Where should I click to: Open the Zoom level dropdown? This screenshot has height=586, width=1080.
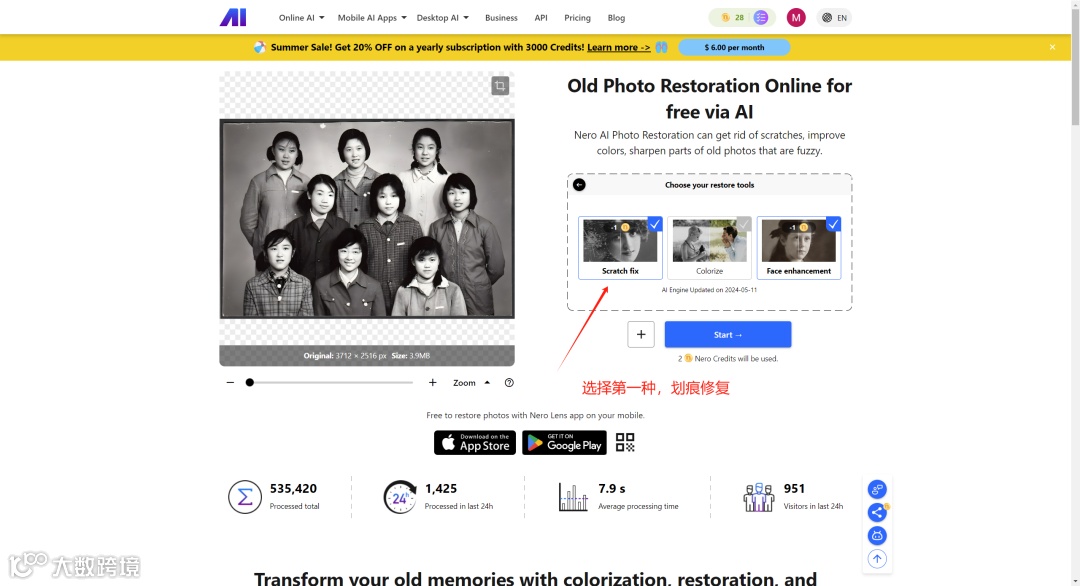471,383
